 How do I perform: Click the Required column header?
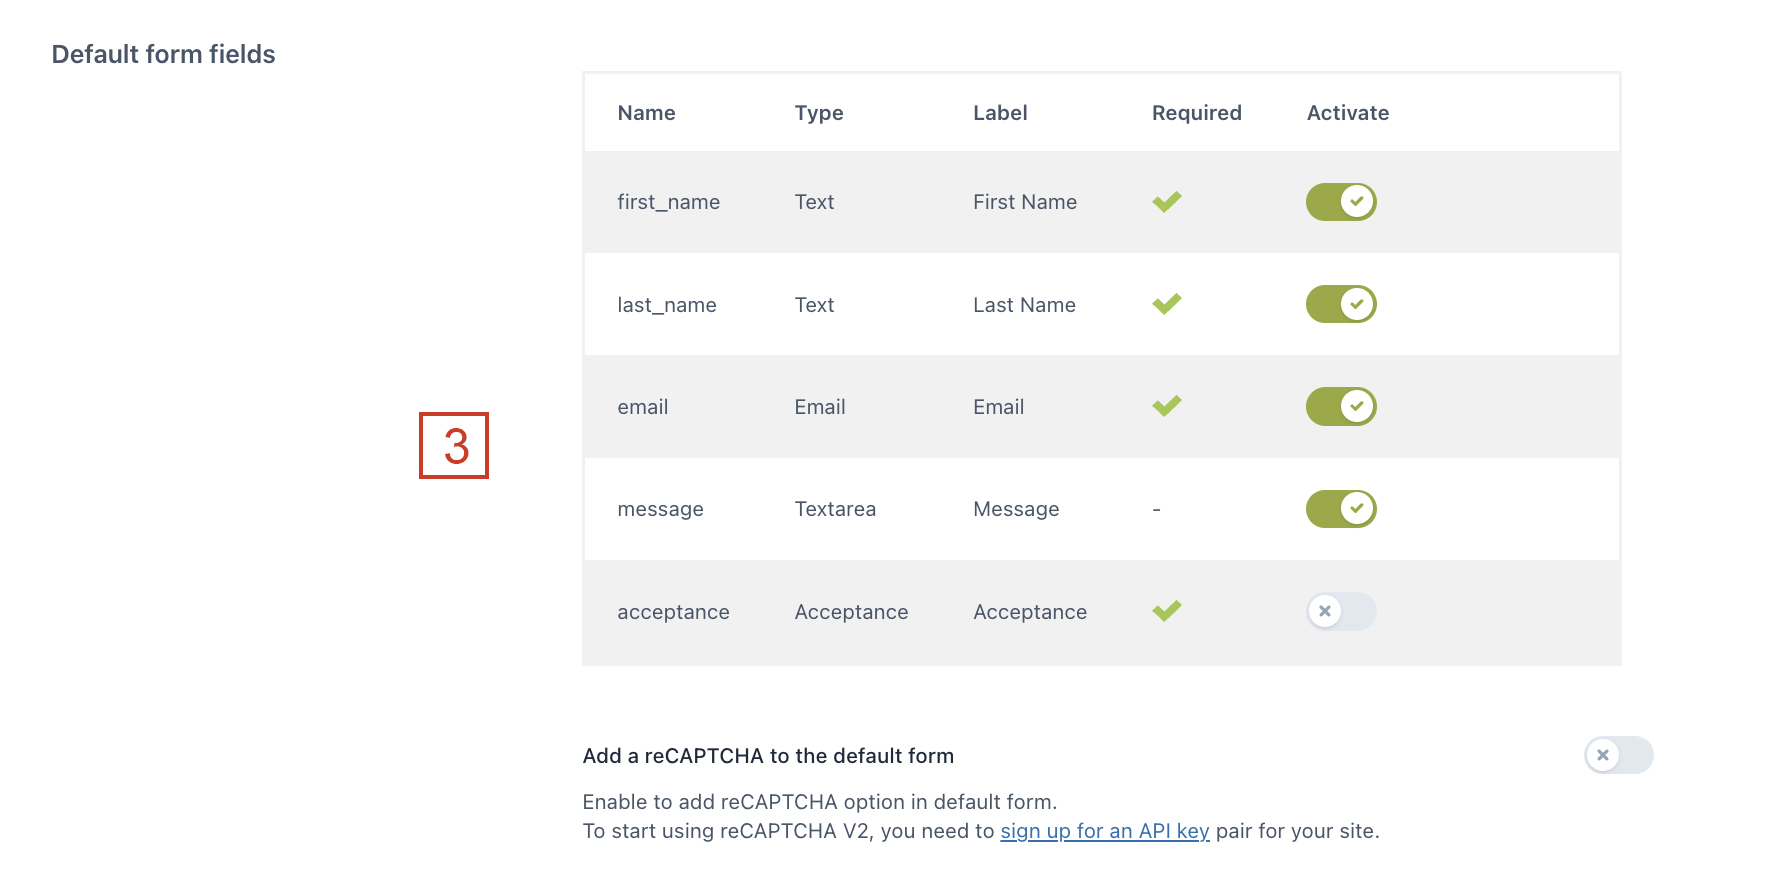(1196, 113)
